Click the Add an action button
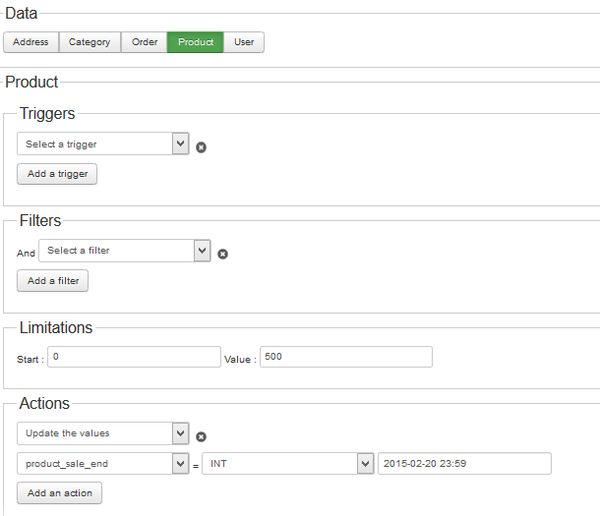This screenshot has height=516, width=600. [x=59, y=493]
